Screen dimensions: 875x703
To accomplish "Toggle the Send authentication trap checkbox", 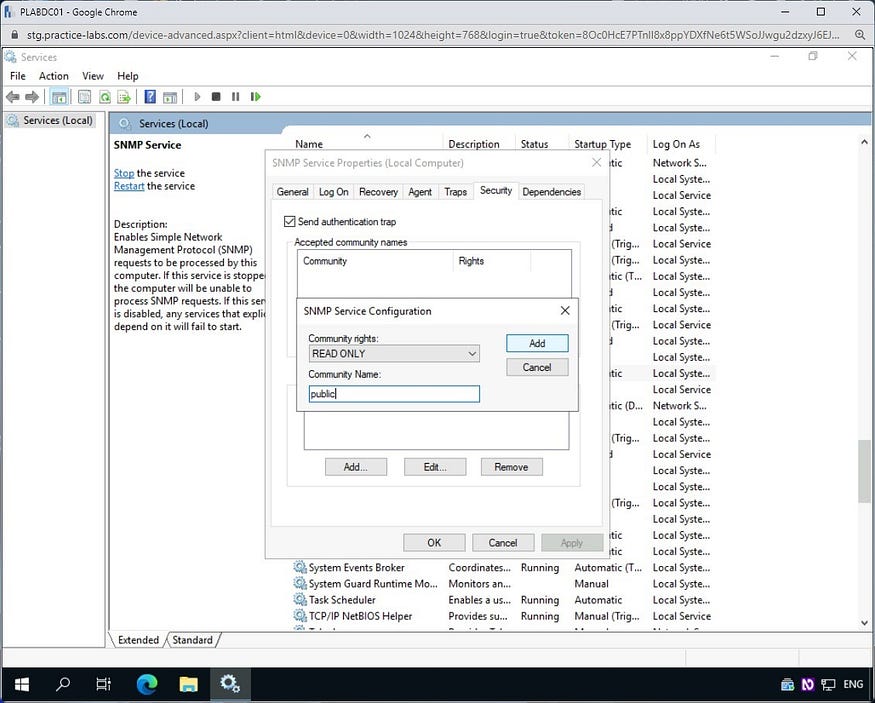I will (x=289, y=222).
